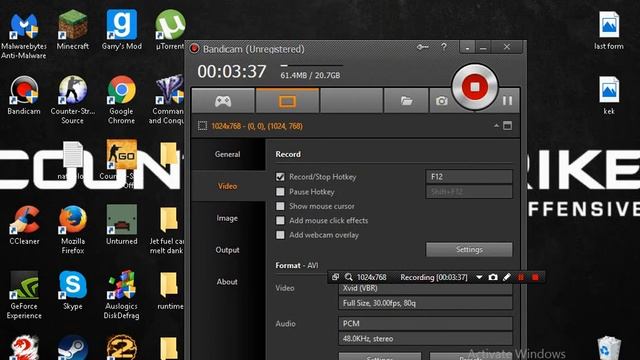This screenshot has height=360, width=640.
Task: Click the 00:03:37 recording timer
Action: pyautogui.click(x=231, y=72)
